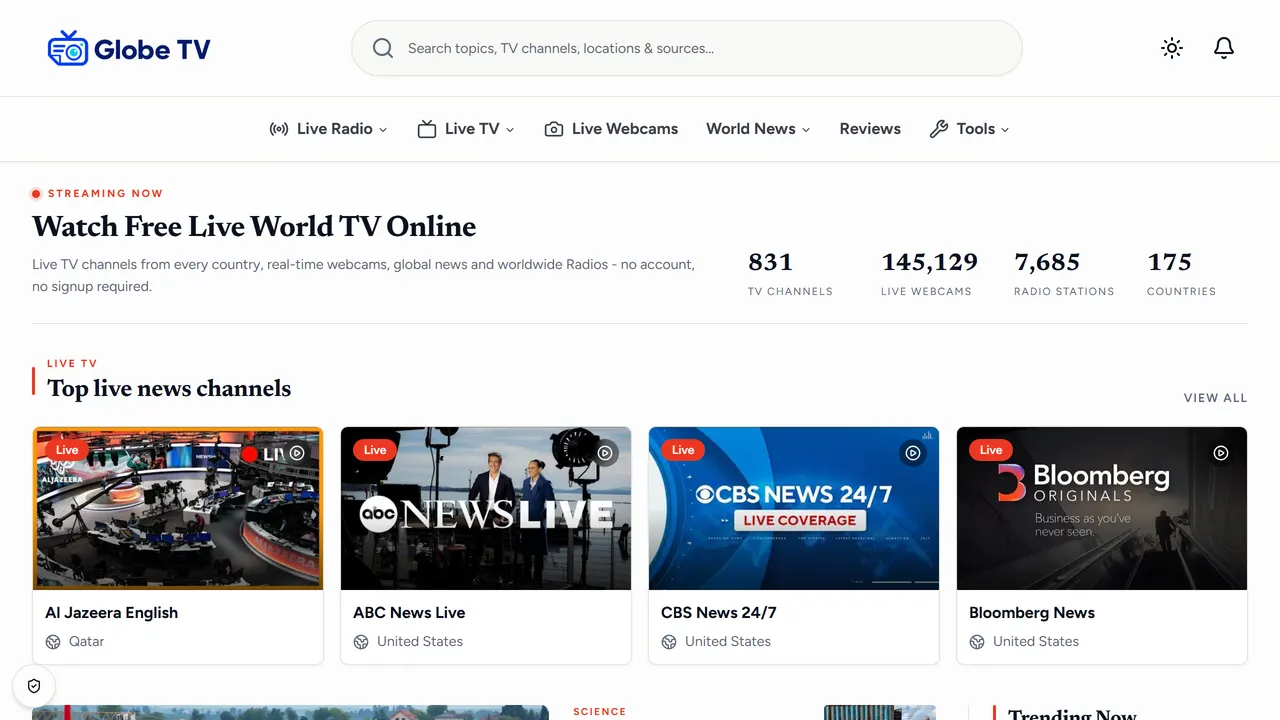Click Live badge on Al Jazeera card

pyautogui.click(x=67, y=450)
